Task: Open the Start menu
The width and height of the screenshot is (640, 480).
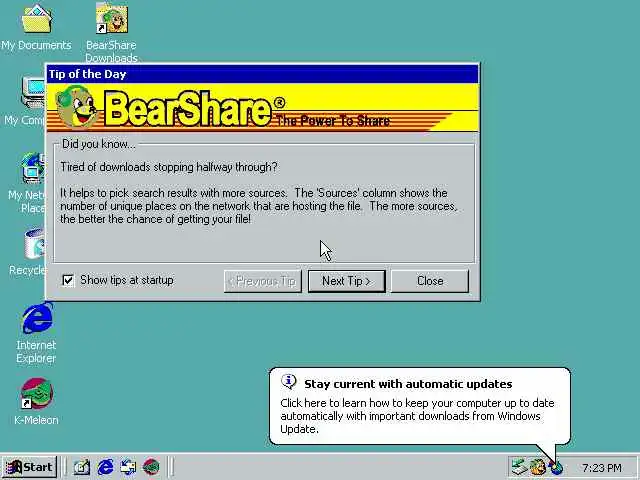Action: click(29, 467)
